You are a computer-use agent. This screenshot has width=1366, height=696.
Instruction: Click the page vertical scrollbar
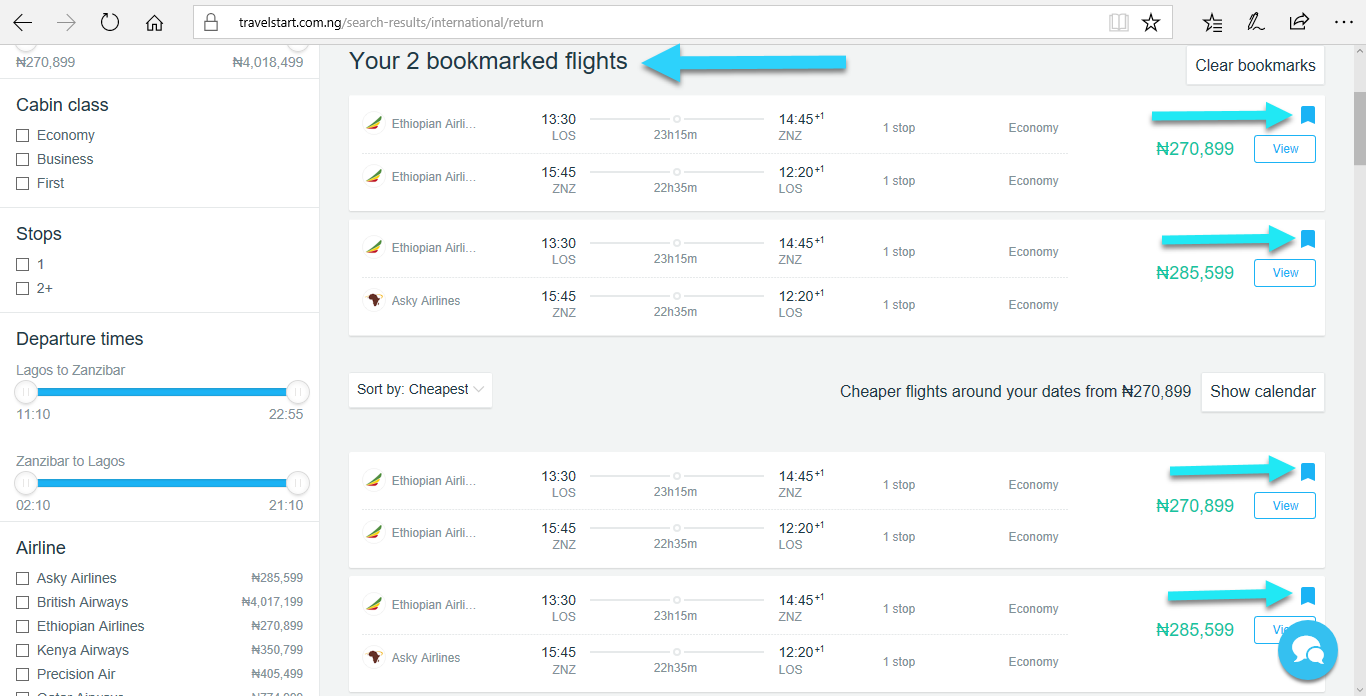click(1360, 370)
